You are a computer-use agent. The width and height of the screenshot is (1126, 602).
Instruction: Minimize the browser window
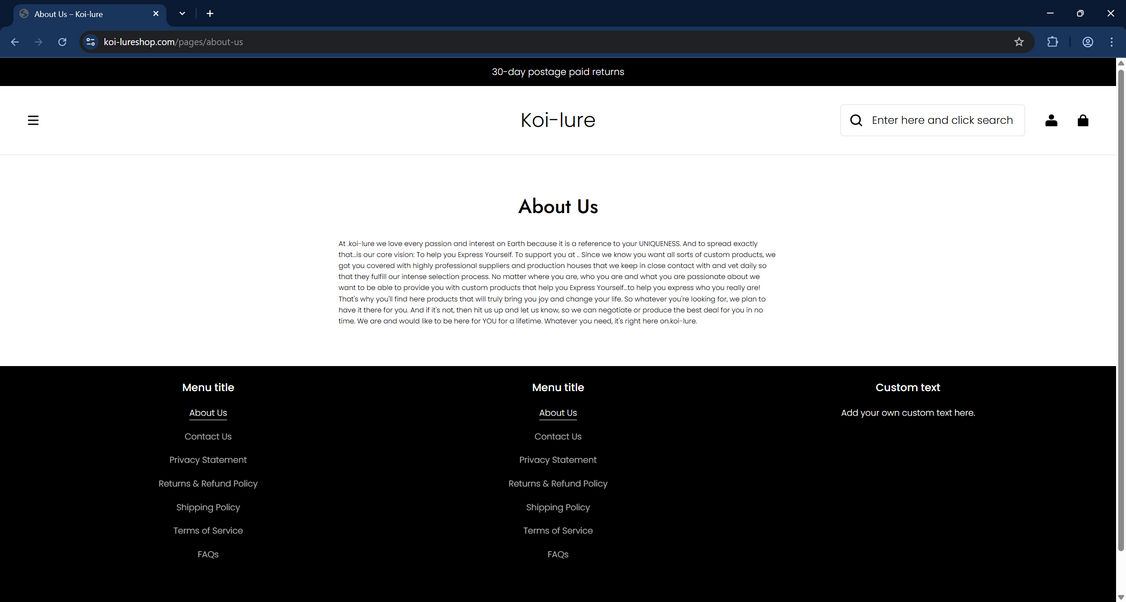tap(1050, 13)
